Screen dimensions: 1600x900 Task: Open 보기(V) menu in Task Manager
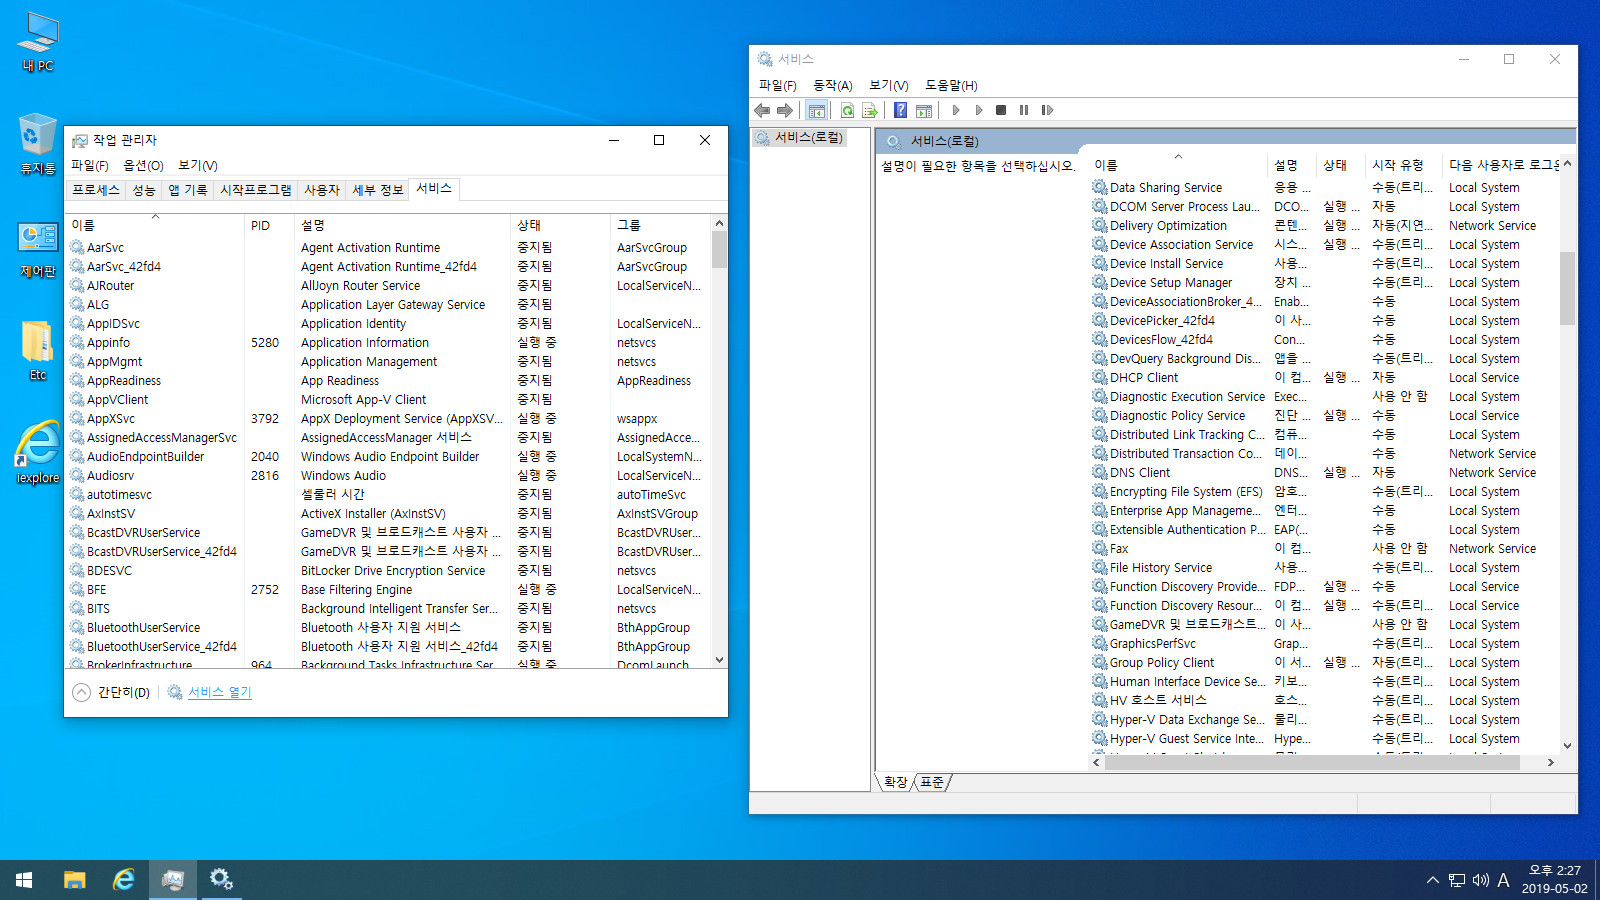pyautogui.click(x=197, y=165)
